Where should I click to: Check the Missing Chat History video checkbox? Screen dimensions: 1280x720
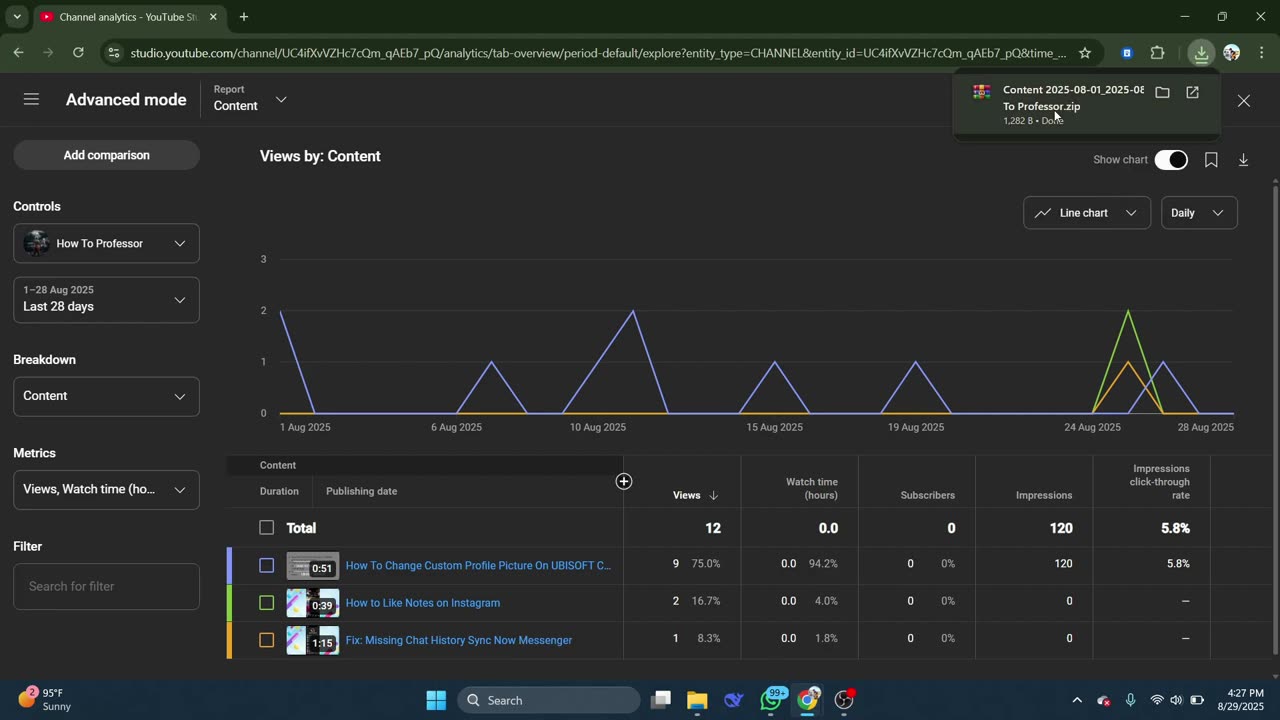click(x=266, y=640)
